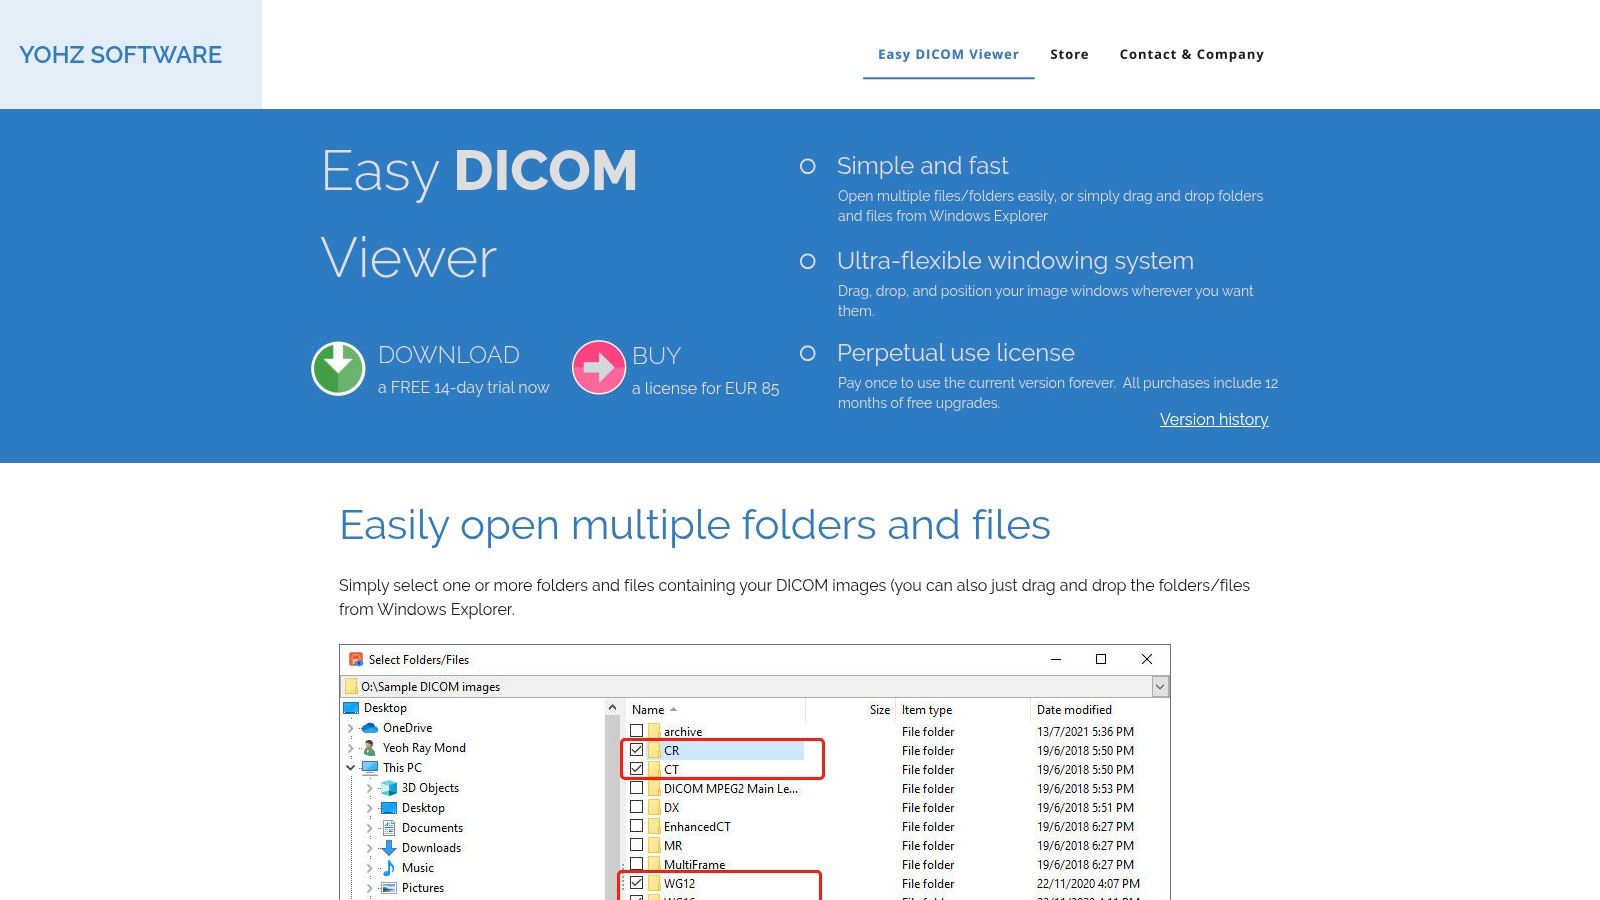Collapse the This PC tree node

(x=349, y=768)
